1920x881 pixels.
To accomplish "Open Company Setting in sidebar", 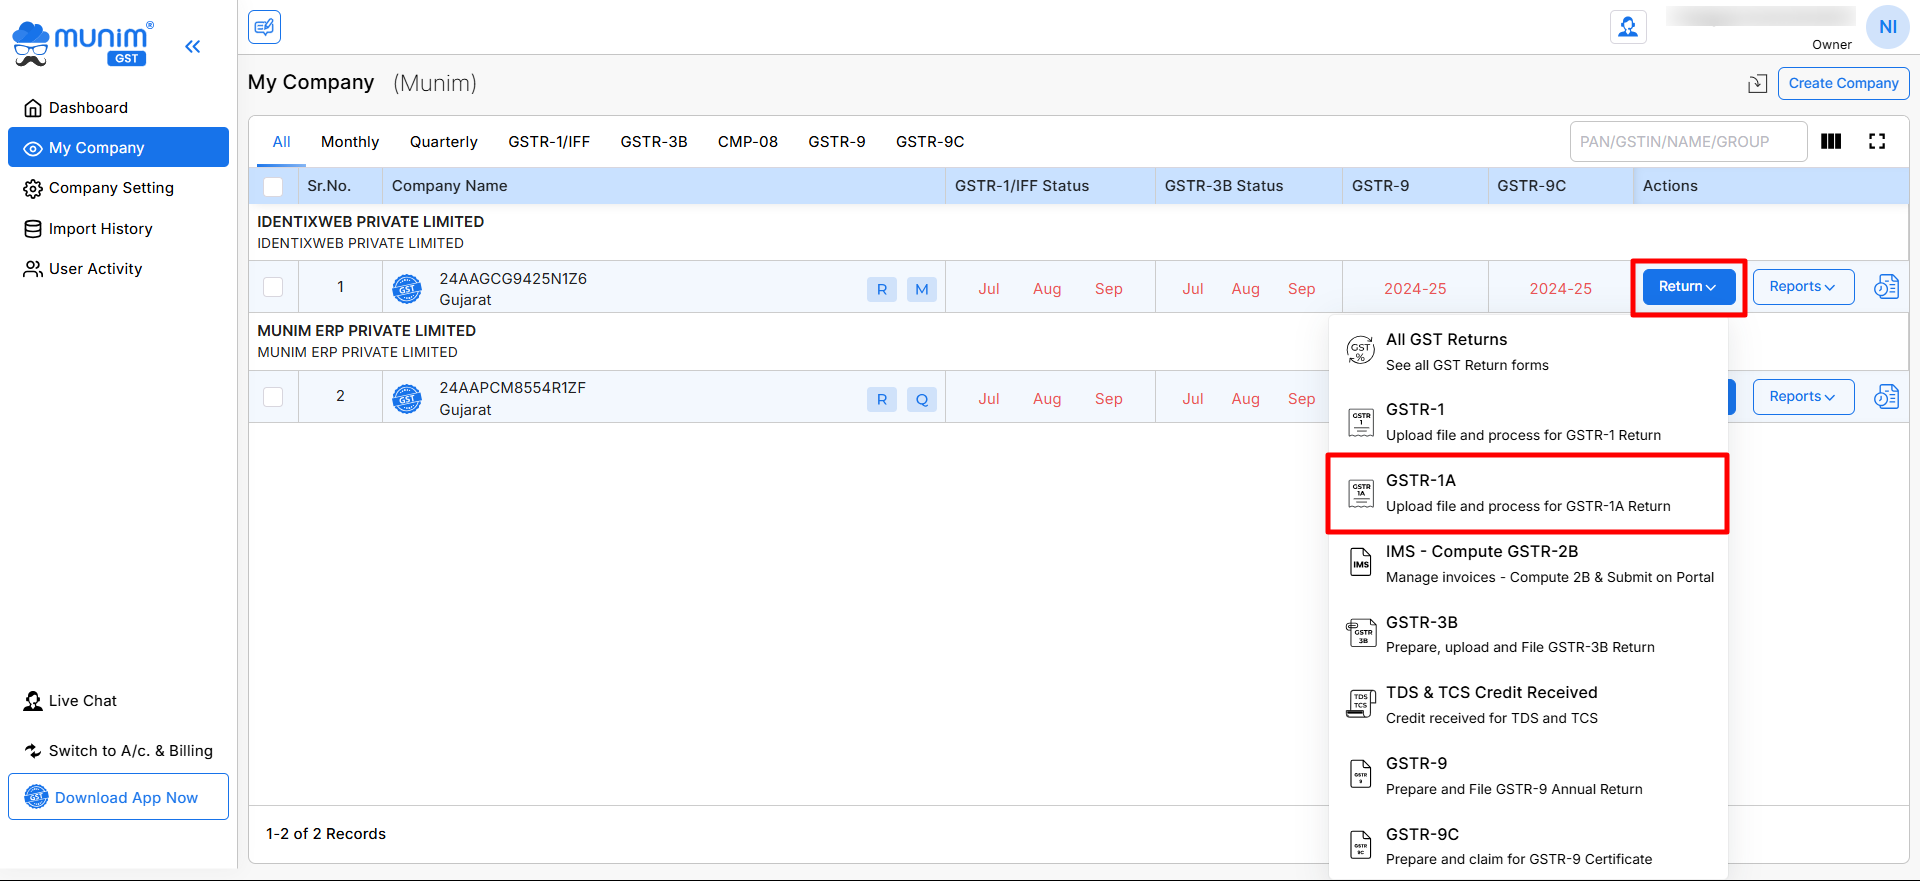I will pos(118,188).
